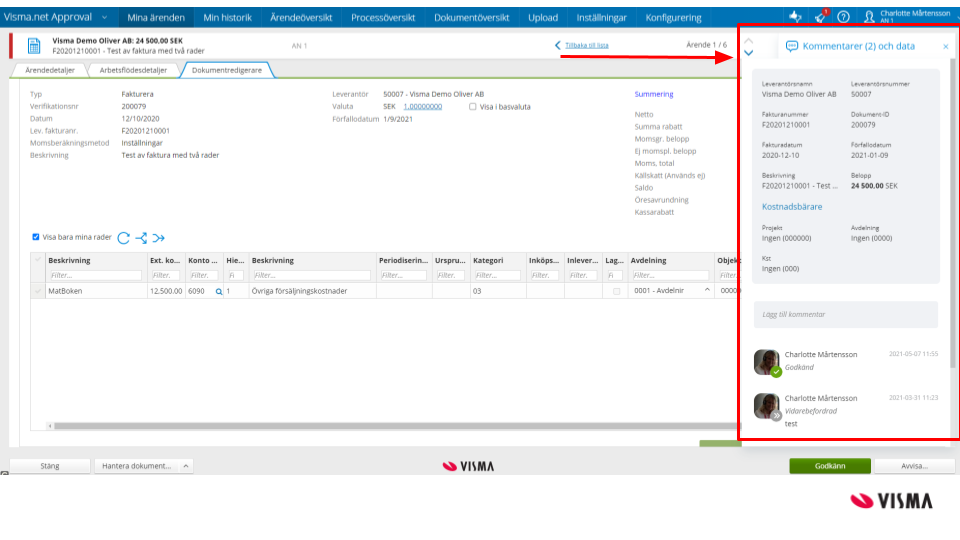Click the comments speech bubble icon

(x=792, y=46)
